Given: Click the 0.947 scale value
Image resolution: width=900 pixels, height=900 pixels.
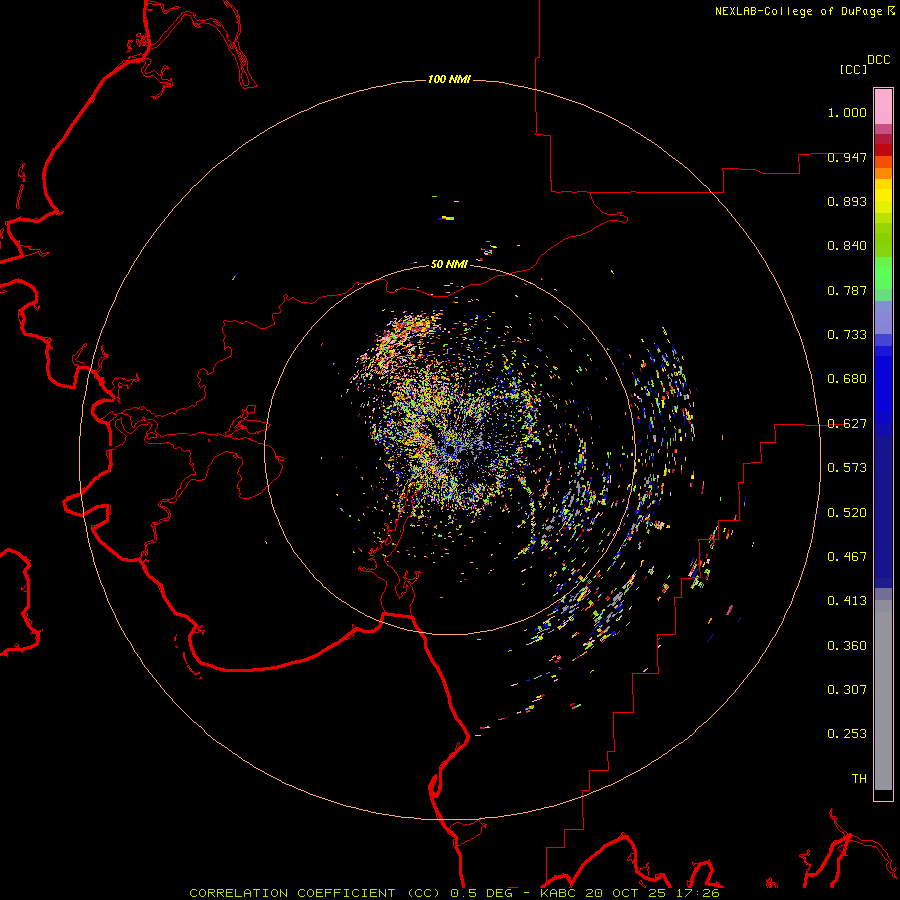Looking at the screenshot, I should click(x=847, y=157).
